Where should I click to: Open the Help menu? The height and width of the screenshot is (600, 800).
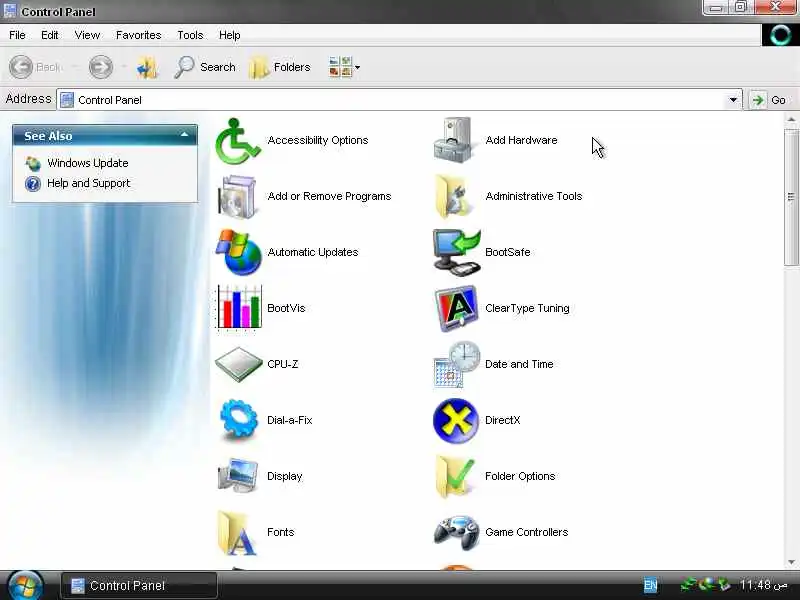coord(230,35)
